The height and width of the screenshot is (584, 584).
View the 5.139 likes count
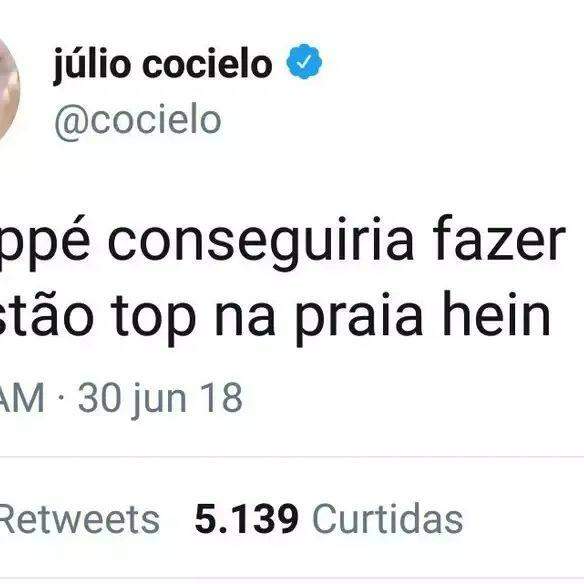click(x=246, y=518)
